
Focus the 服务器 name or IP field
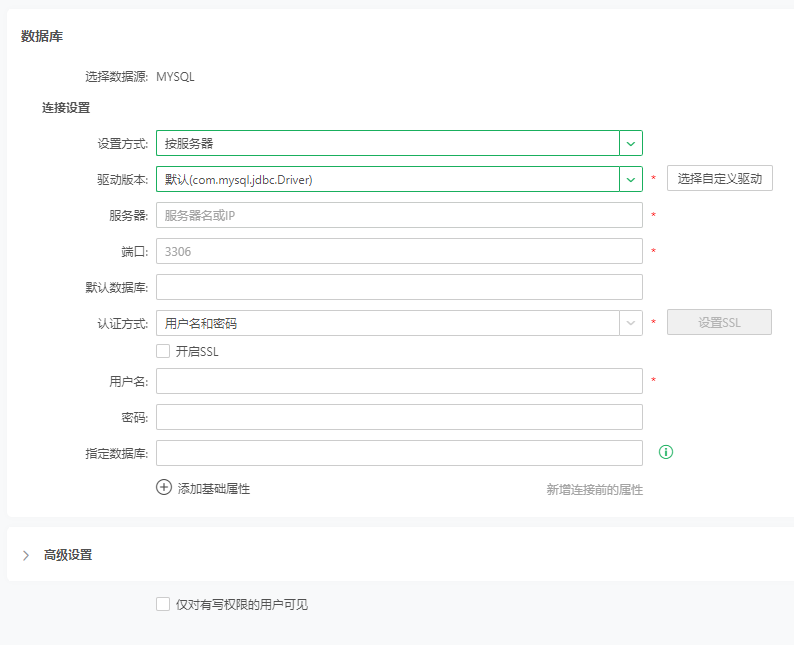pos(399,216)
